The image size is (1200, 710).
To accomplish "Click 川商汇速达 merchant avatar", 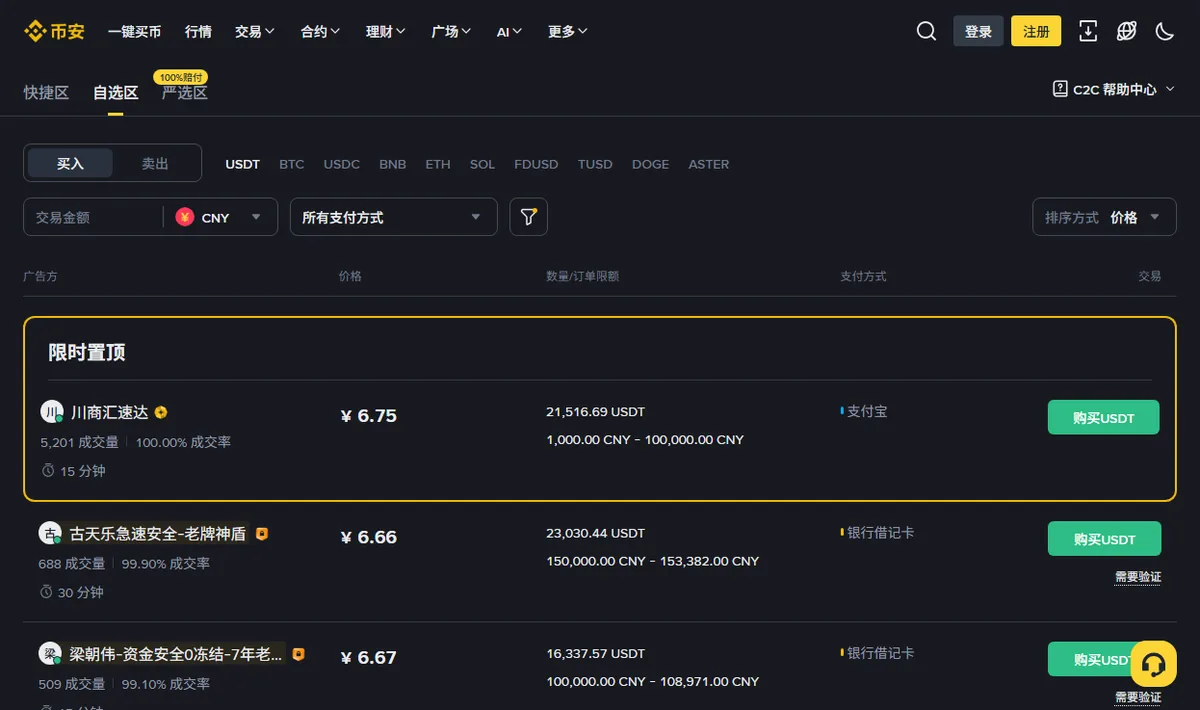I will click(x=51, y=412).
